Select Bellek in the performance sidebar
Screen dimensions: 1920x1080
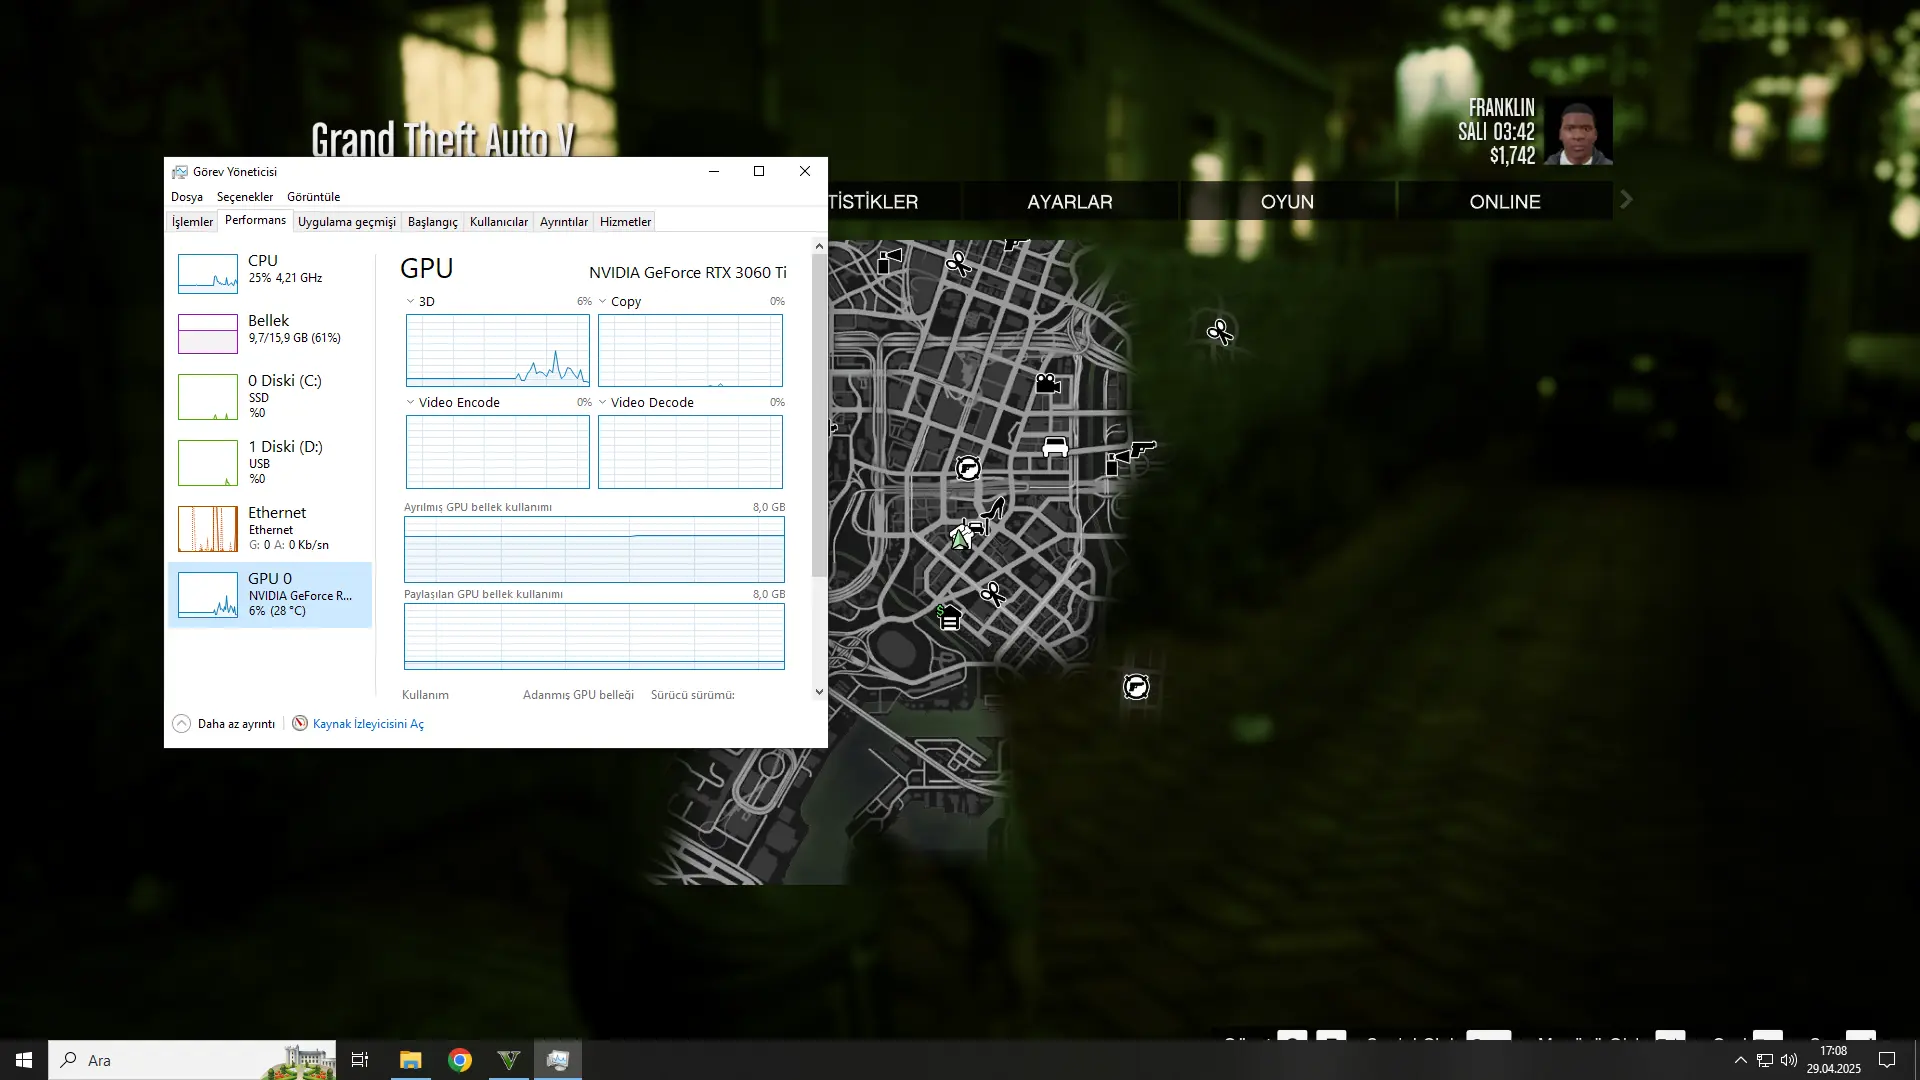pos(270,333)
